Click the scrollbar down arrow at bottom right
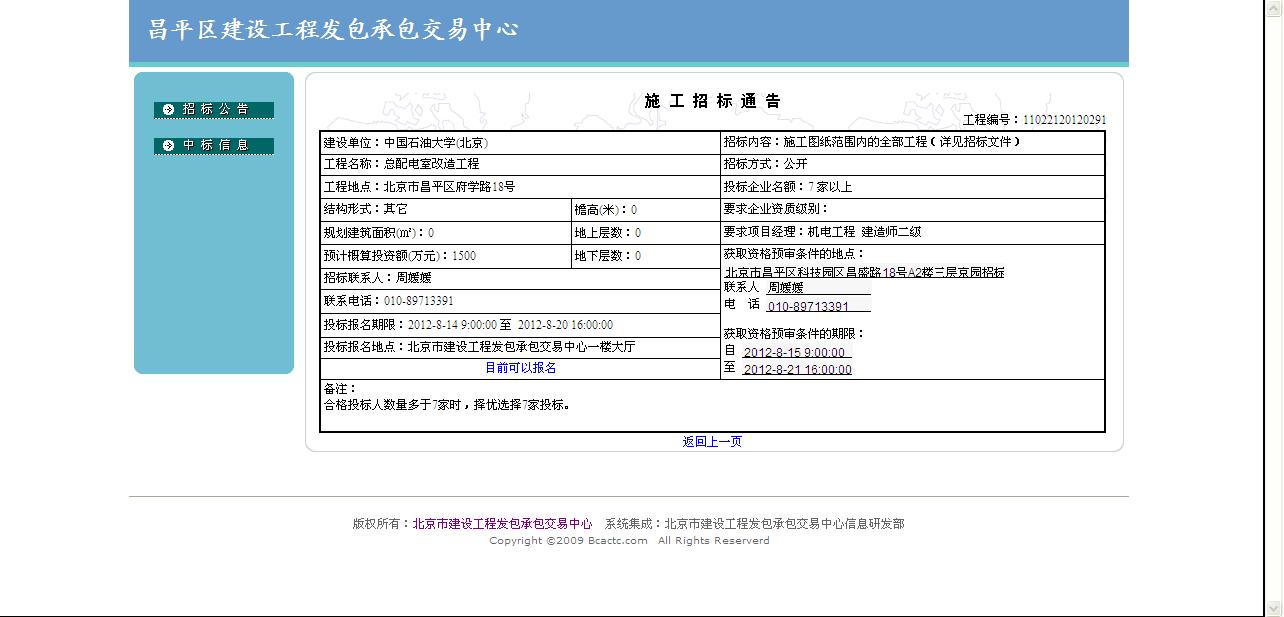Screen dimensions: 1284x617 tap(1274, 607)
